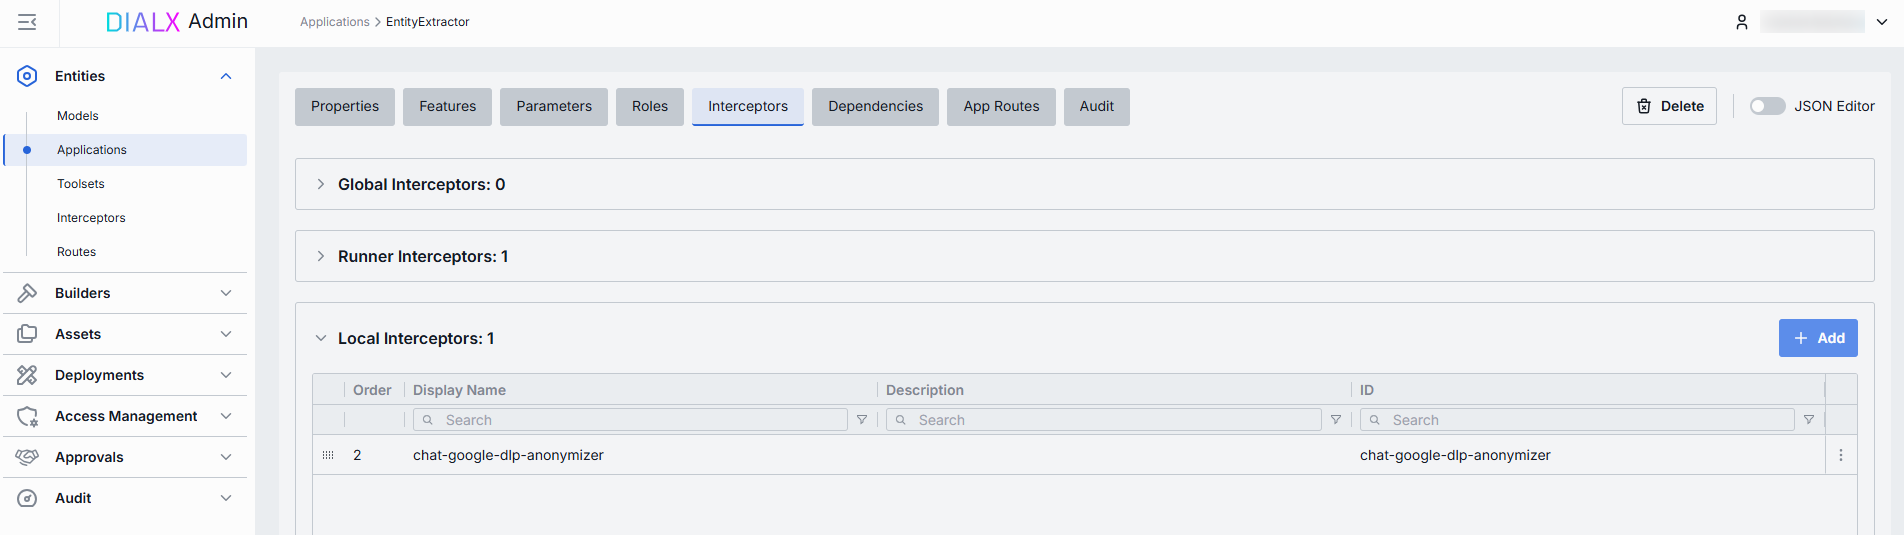The width and height of the screenshot is (1904, 535).
Task: Open the account dropdown arrow
Action: [1881, 22]
